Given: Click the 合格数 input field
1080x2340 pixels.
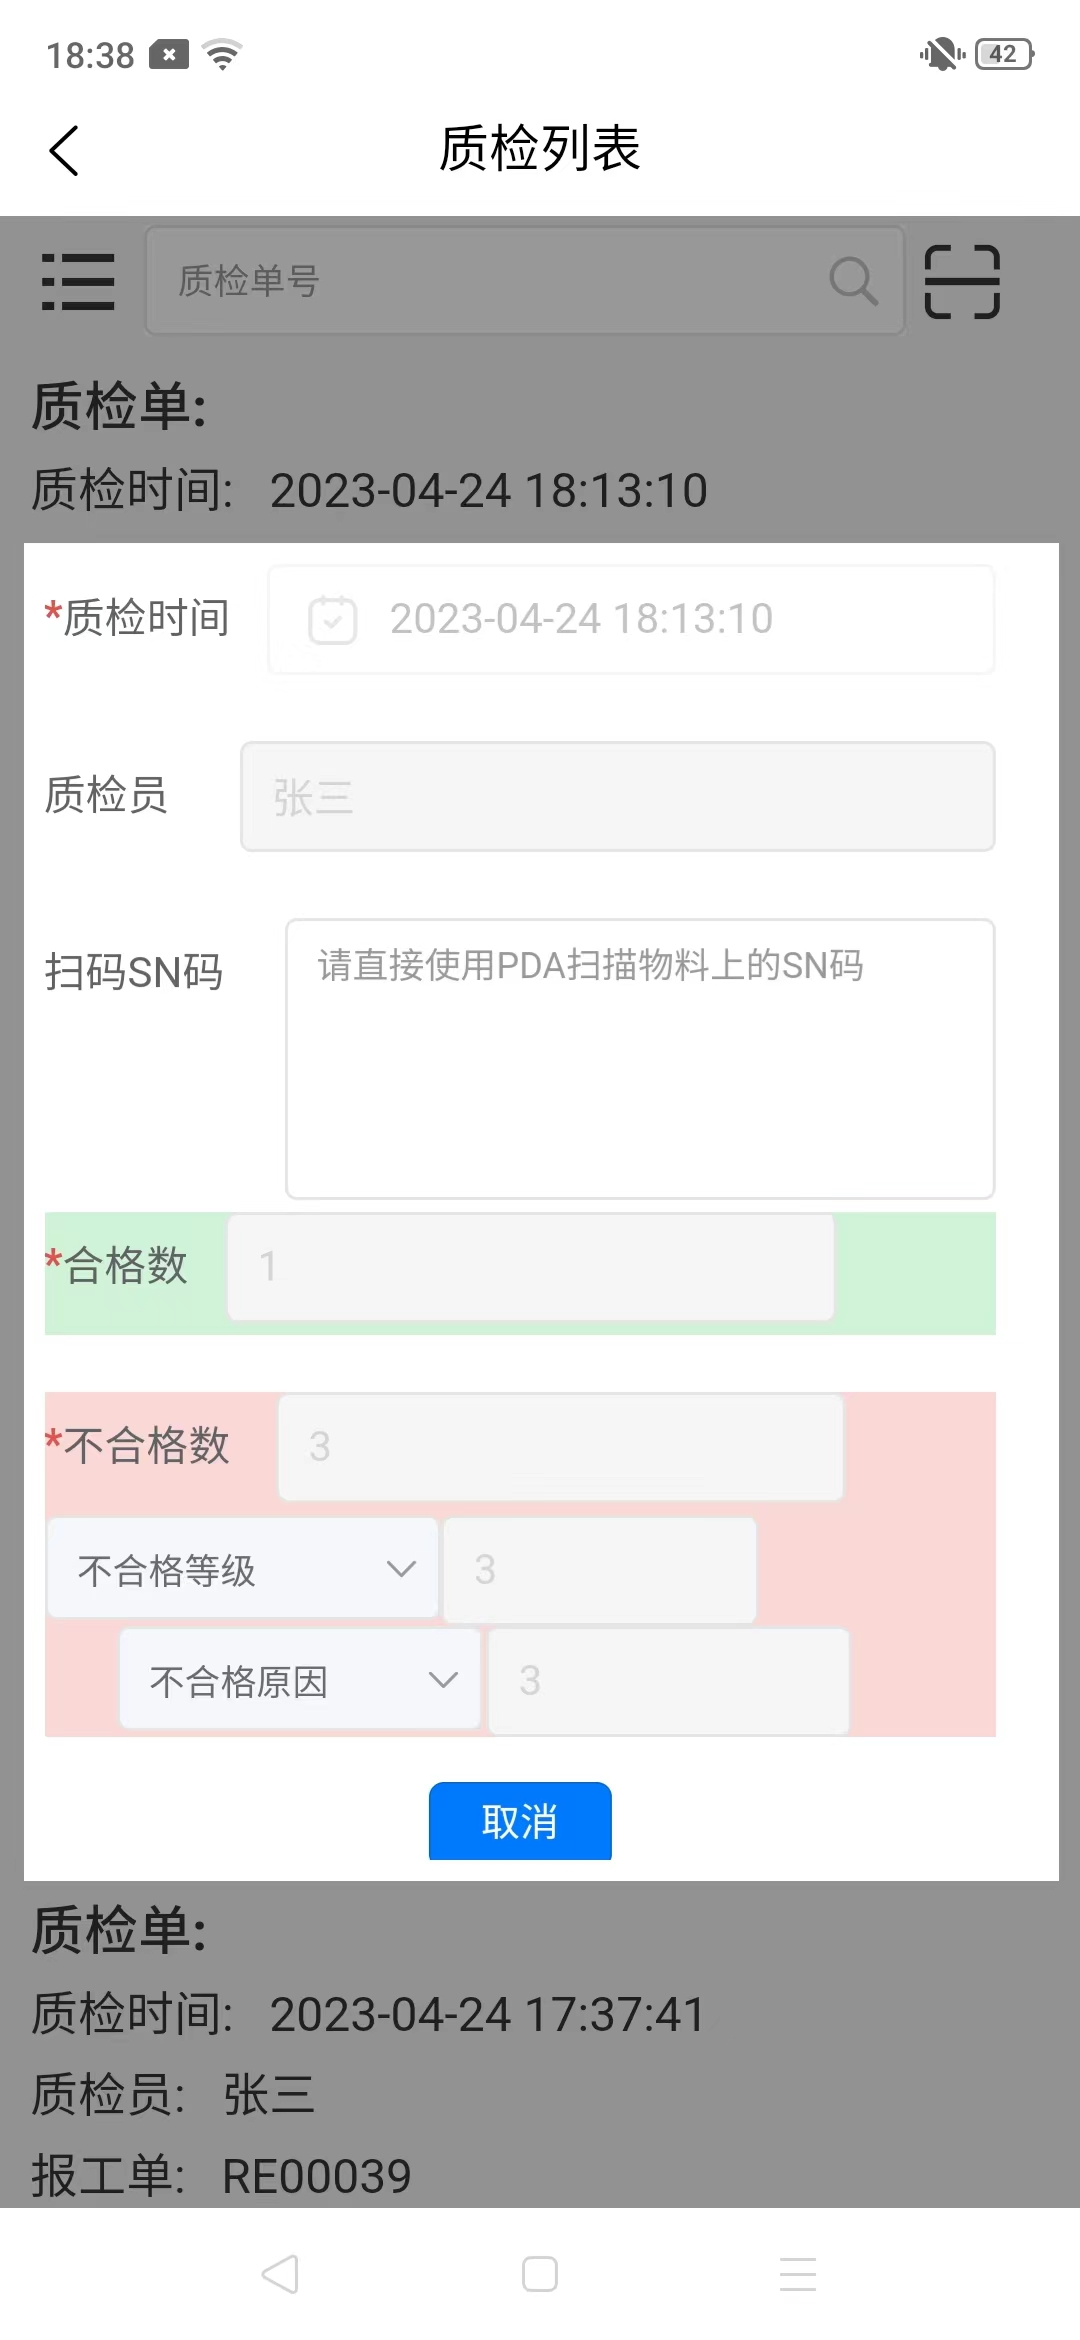Looking at the screenshot, I should 531,1267.
